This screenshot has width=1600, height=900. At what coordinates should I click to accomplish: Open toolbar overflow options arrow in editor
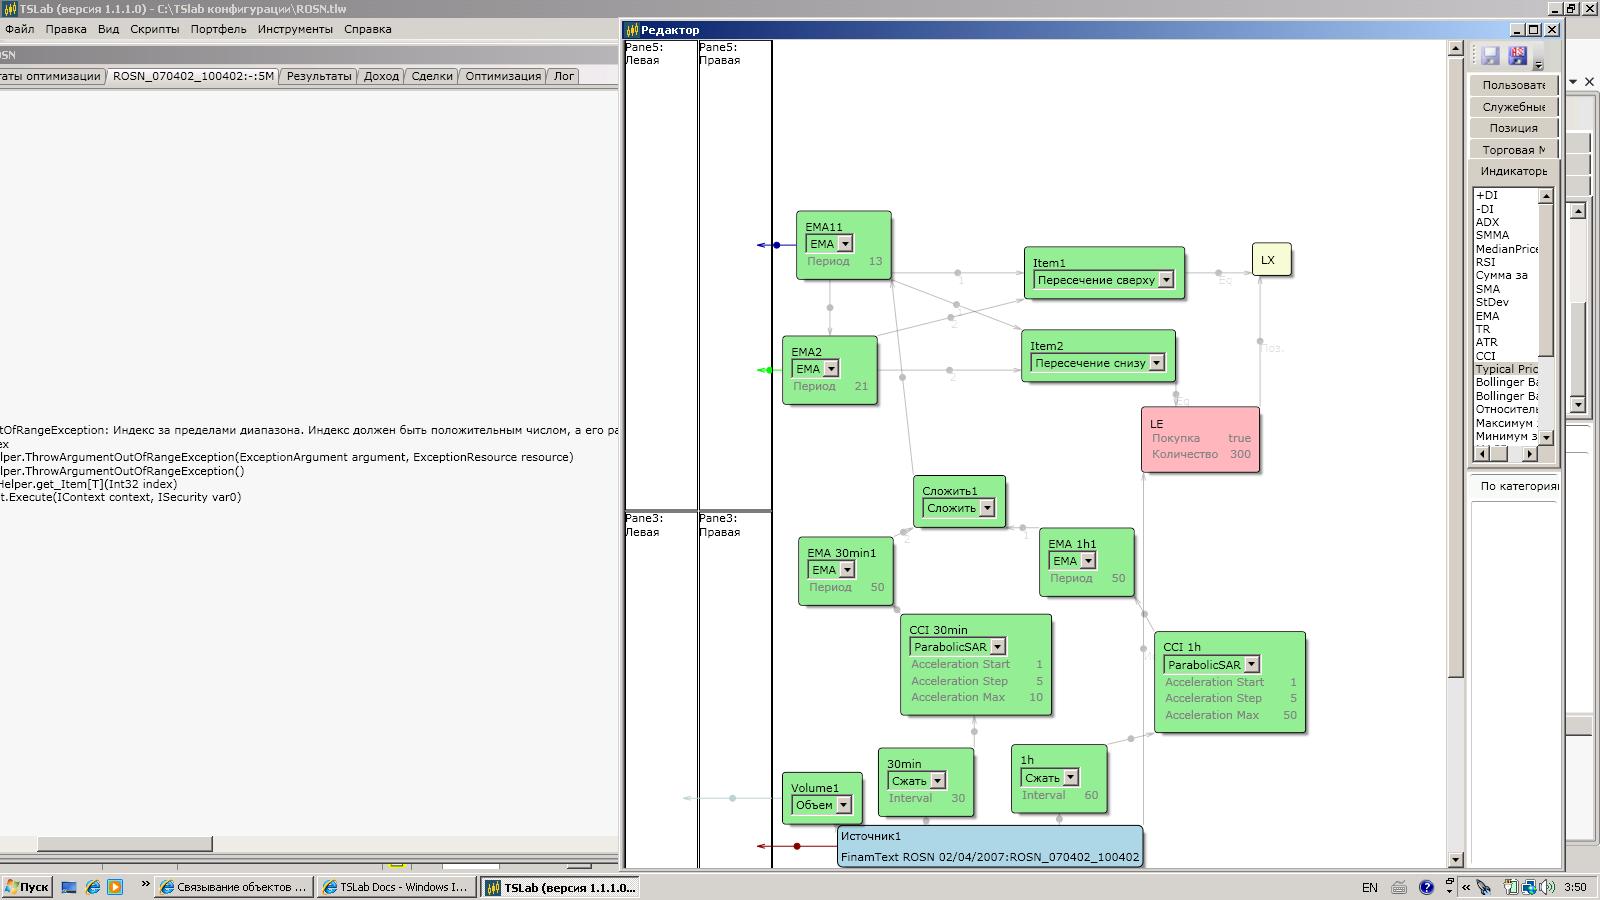point(1539,64)
